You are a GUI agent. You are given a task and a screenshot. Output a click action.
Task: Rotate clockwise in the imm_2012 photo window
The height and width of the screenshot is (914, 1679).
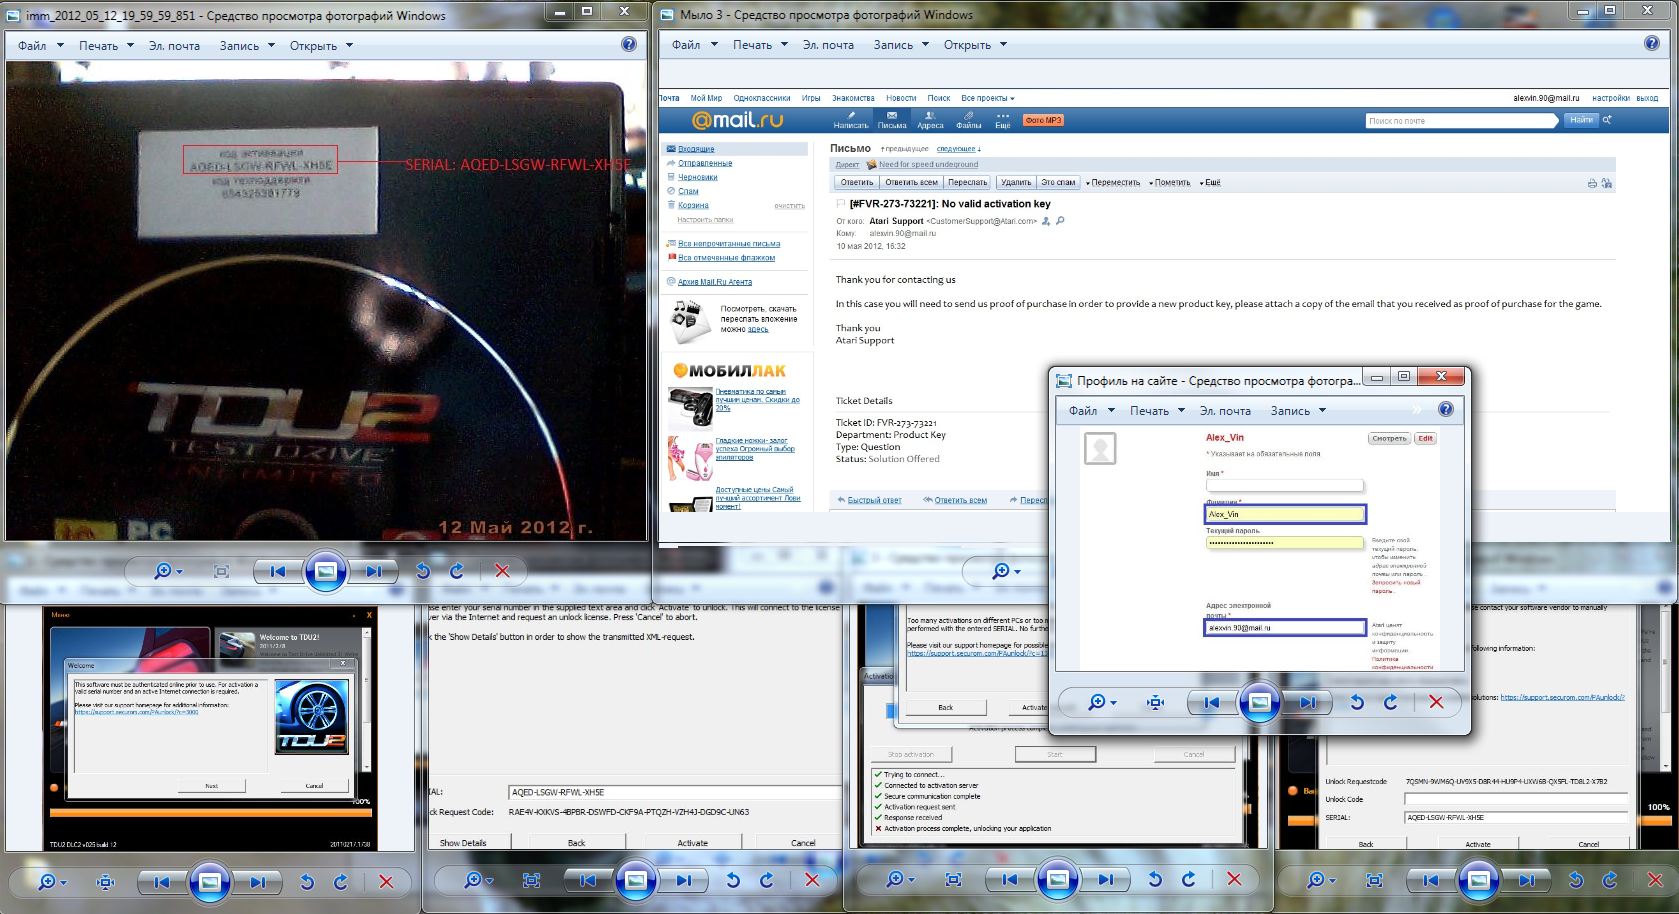coord(457,571)
